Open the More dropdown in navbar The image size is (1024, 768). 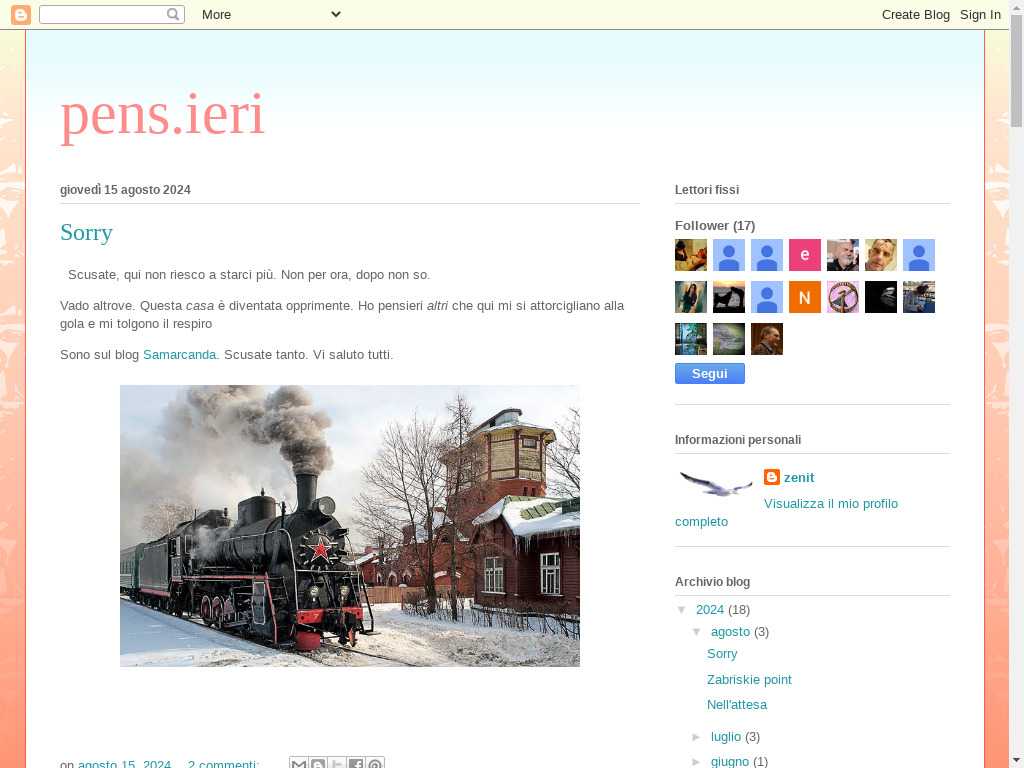[x=270, y=14]
